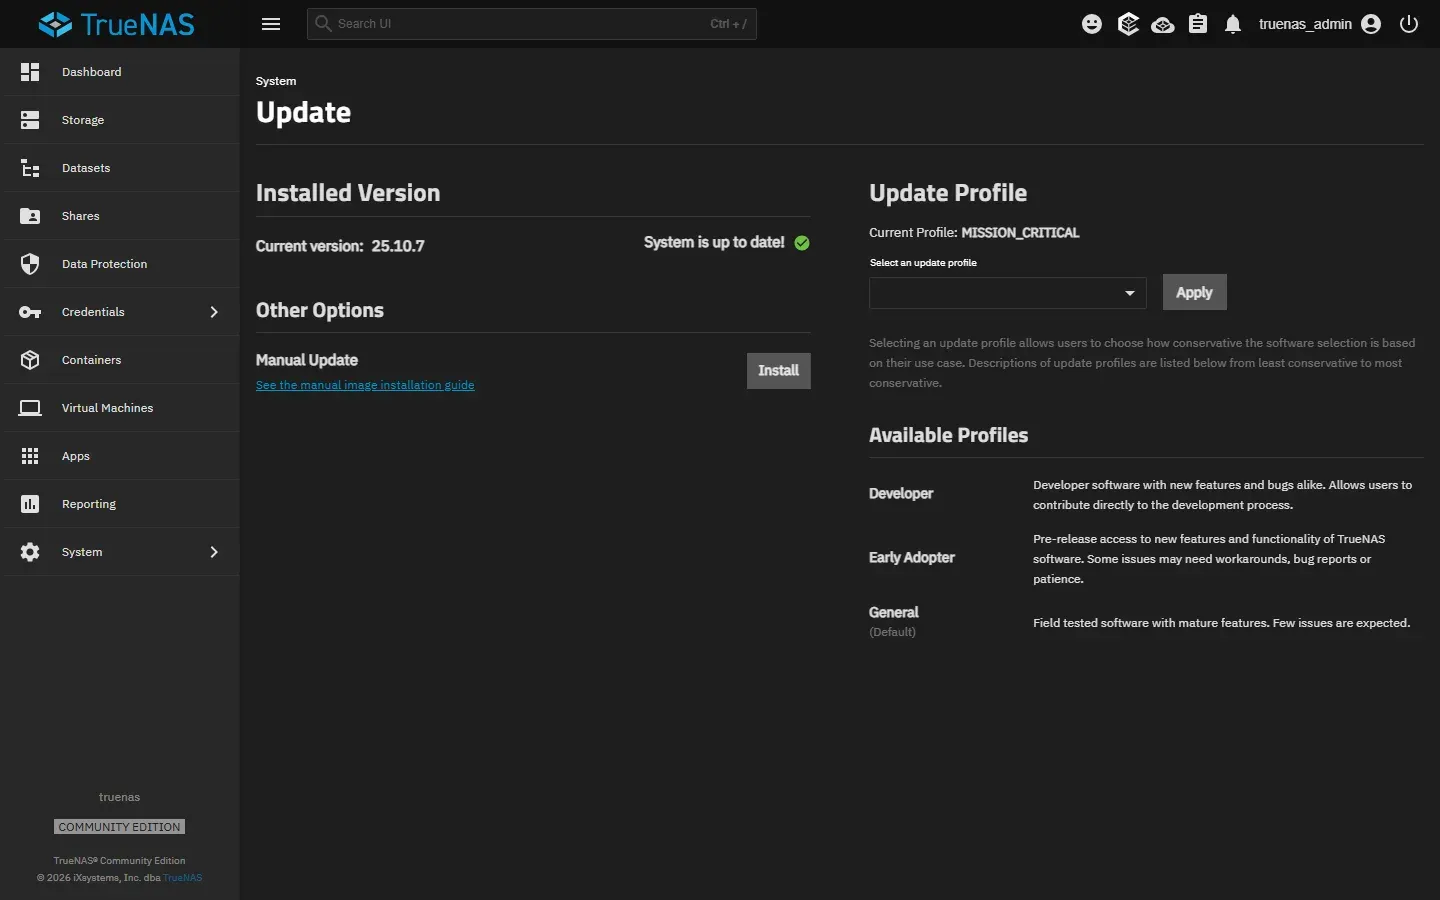Screen dimensions: 1440x900
Task: Navigate to the Apps menu item
Action: [x=120, y=456]
